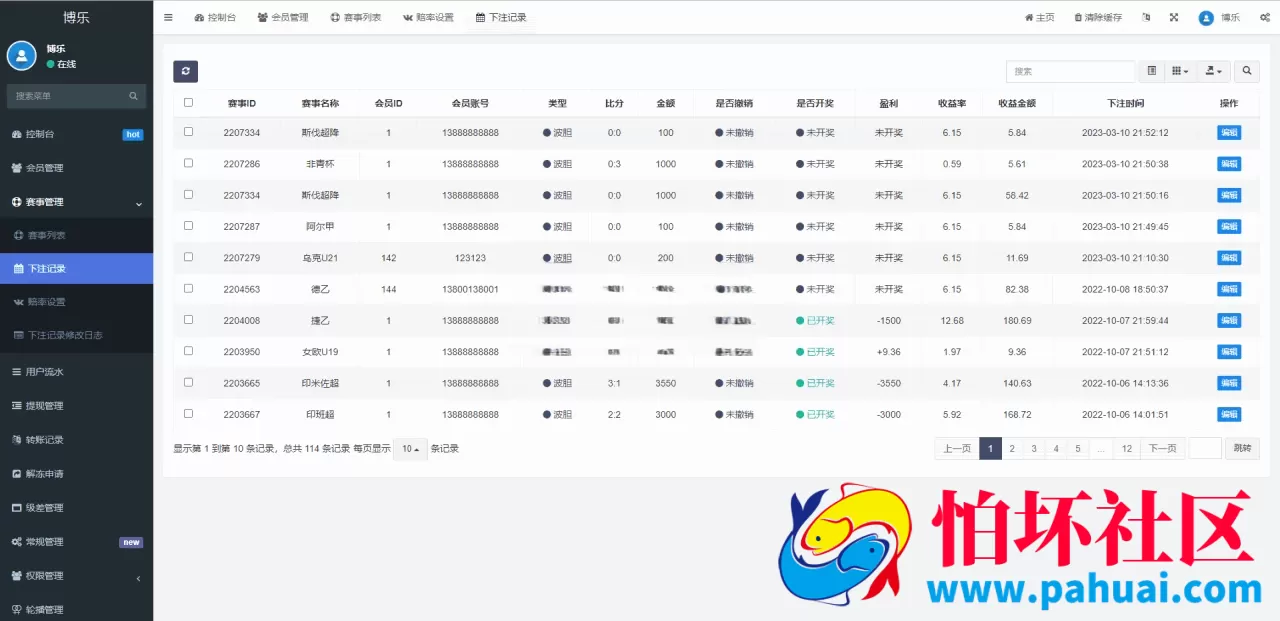Click the page number jump input box

pyautogui.click(x=1205, y=449)
